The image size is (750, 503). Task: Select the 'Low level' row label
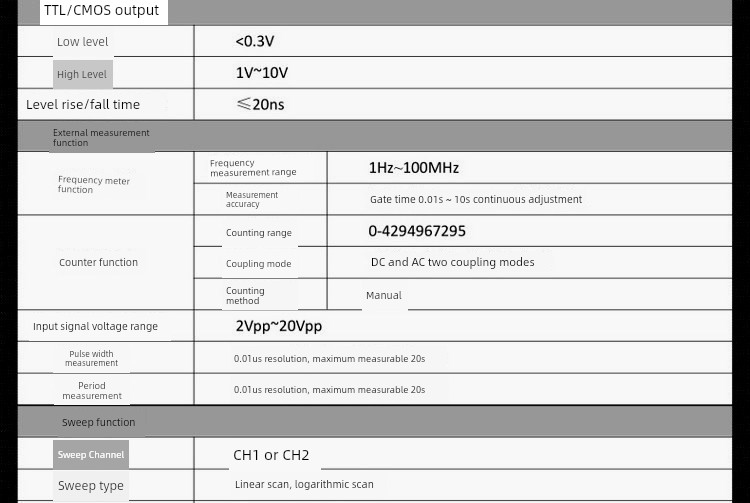pos(82,42)
